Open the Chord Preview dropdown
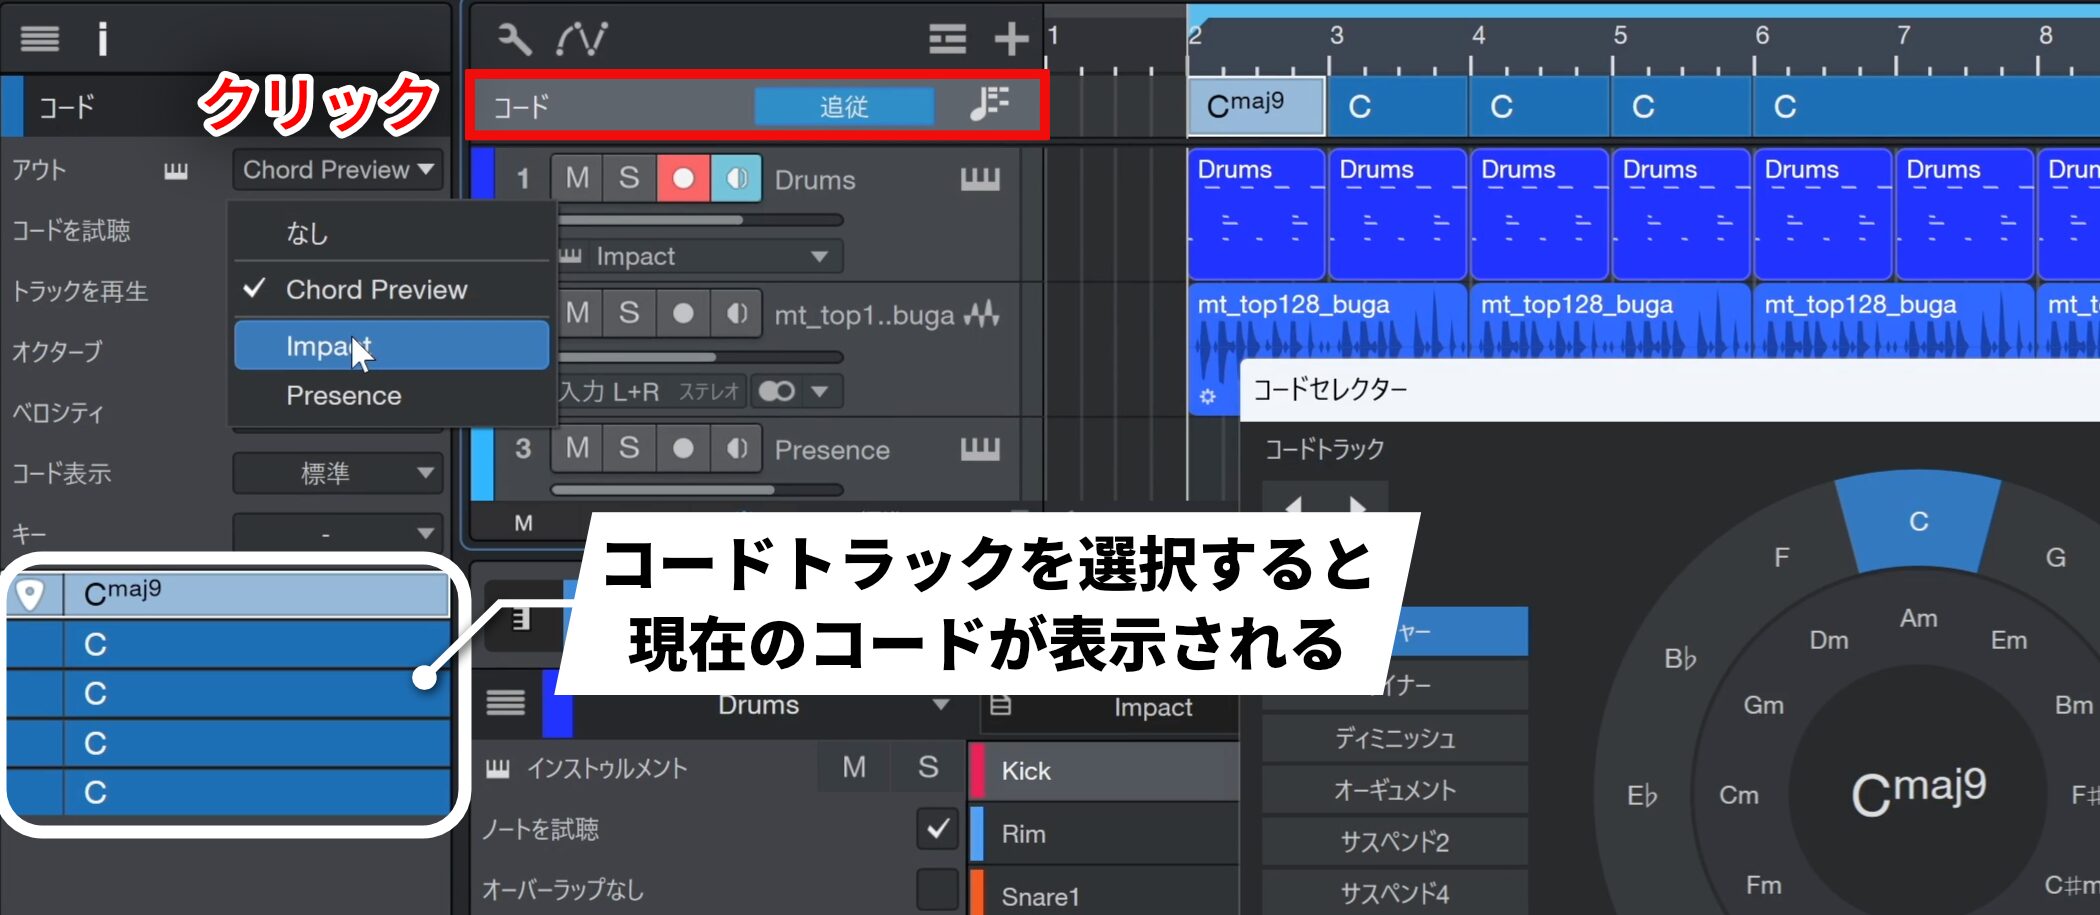Viewport: 2100px width, 915px height. (x=337, y=170)
